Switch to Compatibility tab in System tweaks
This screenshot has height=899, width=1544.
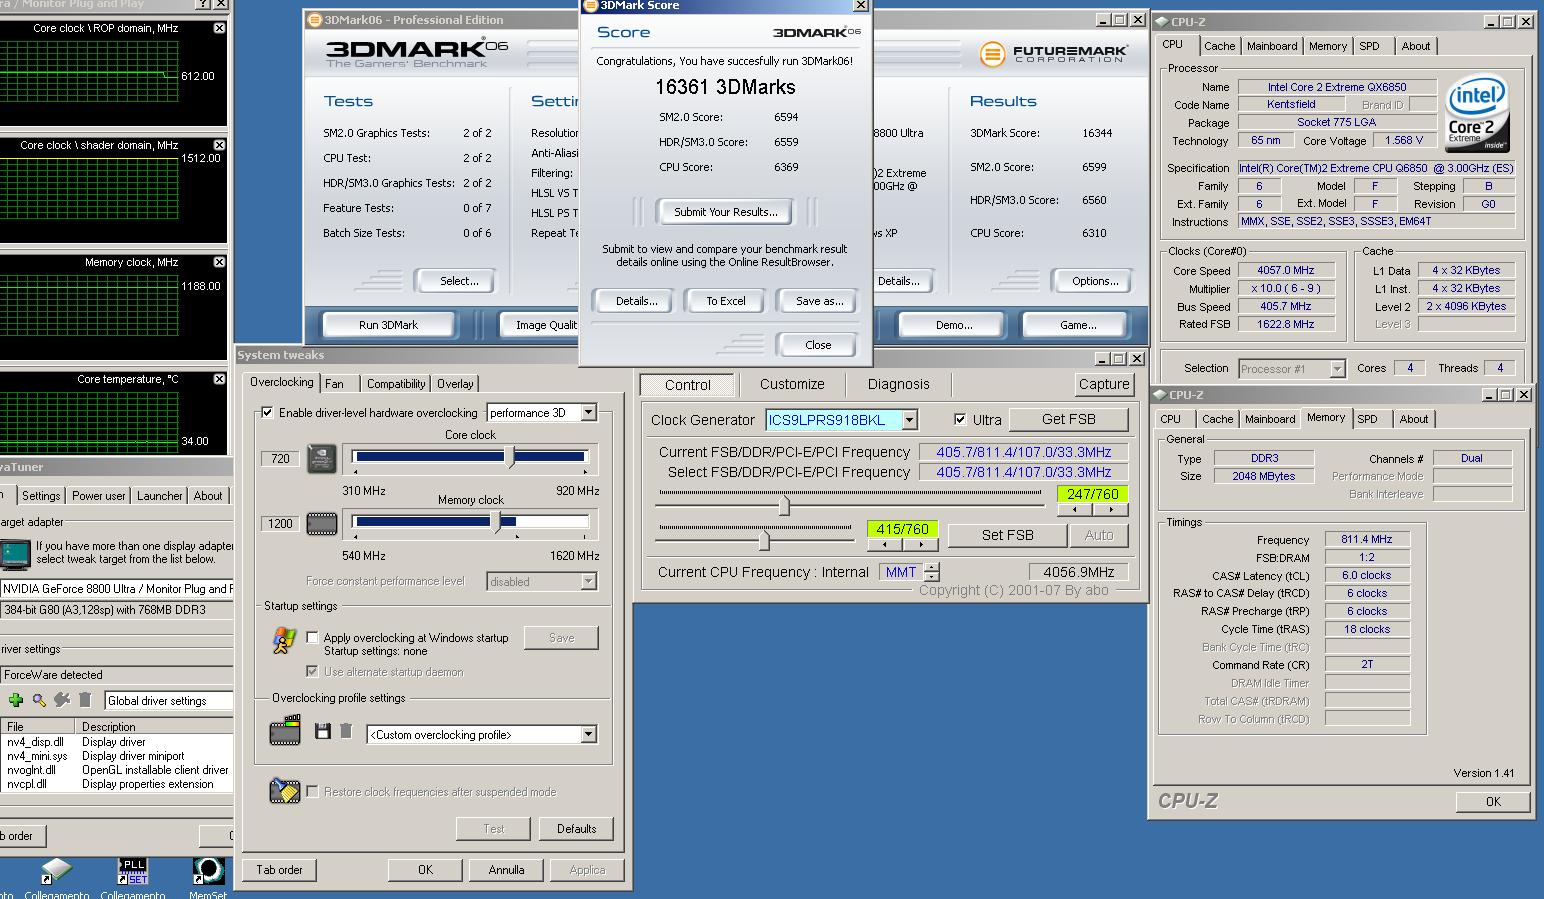pos(396,384)
